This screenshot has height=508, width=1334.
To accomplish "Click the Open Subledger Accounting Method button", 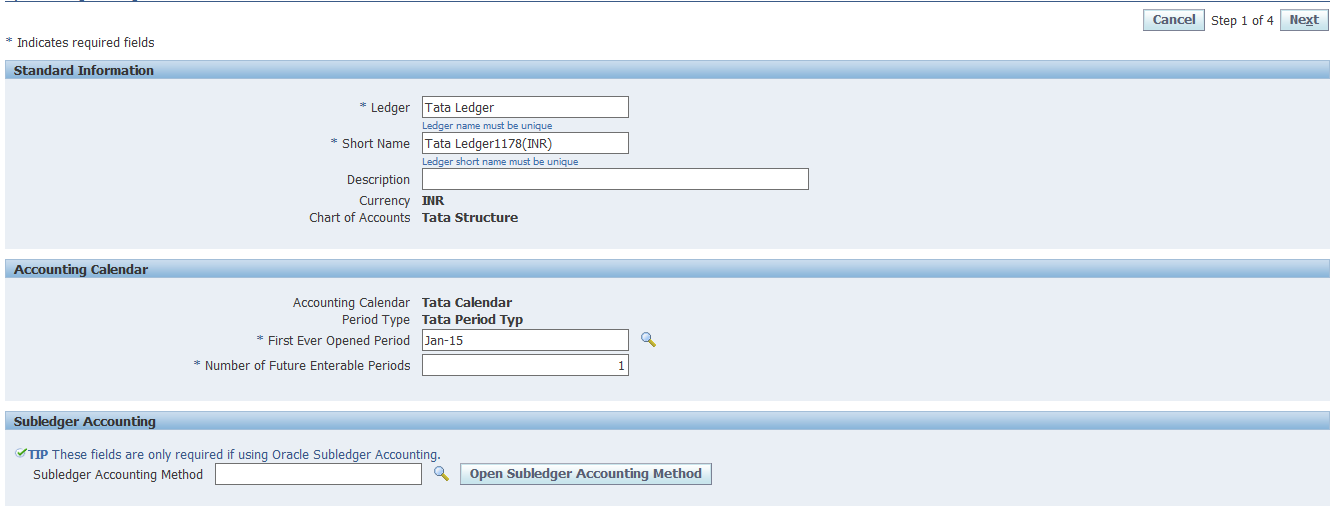I will pos(585,474).
